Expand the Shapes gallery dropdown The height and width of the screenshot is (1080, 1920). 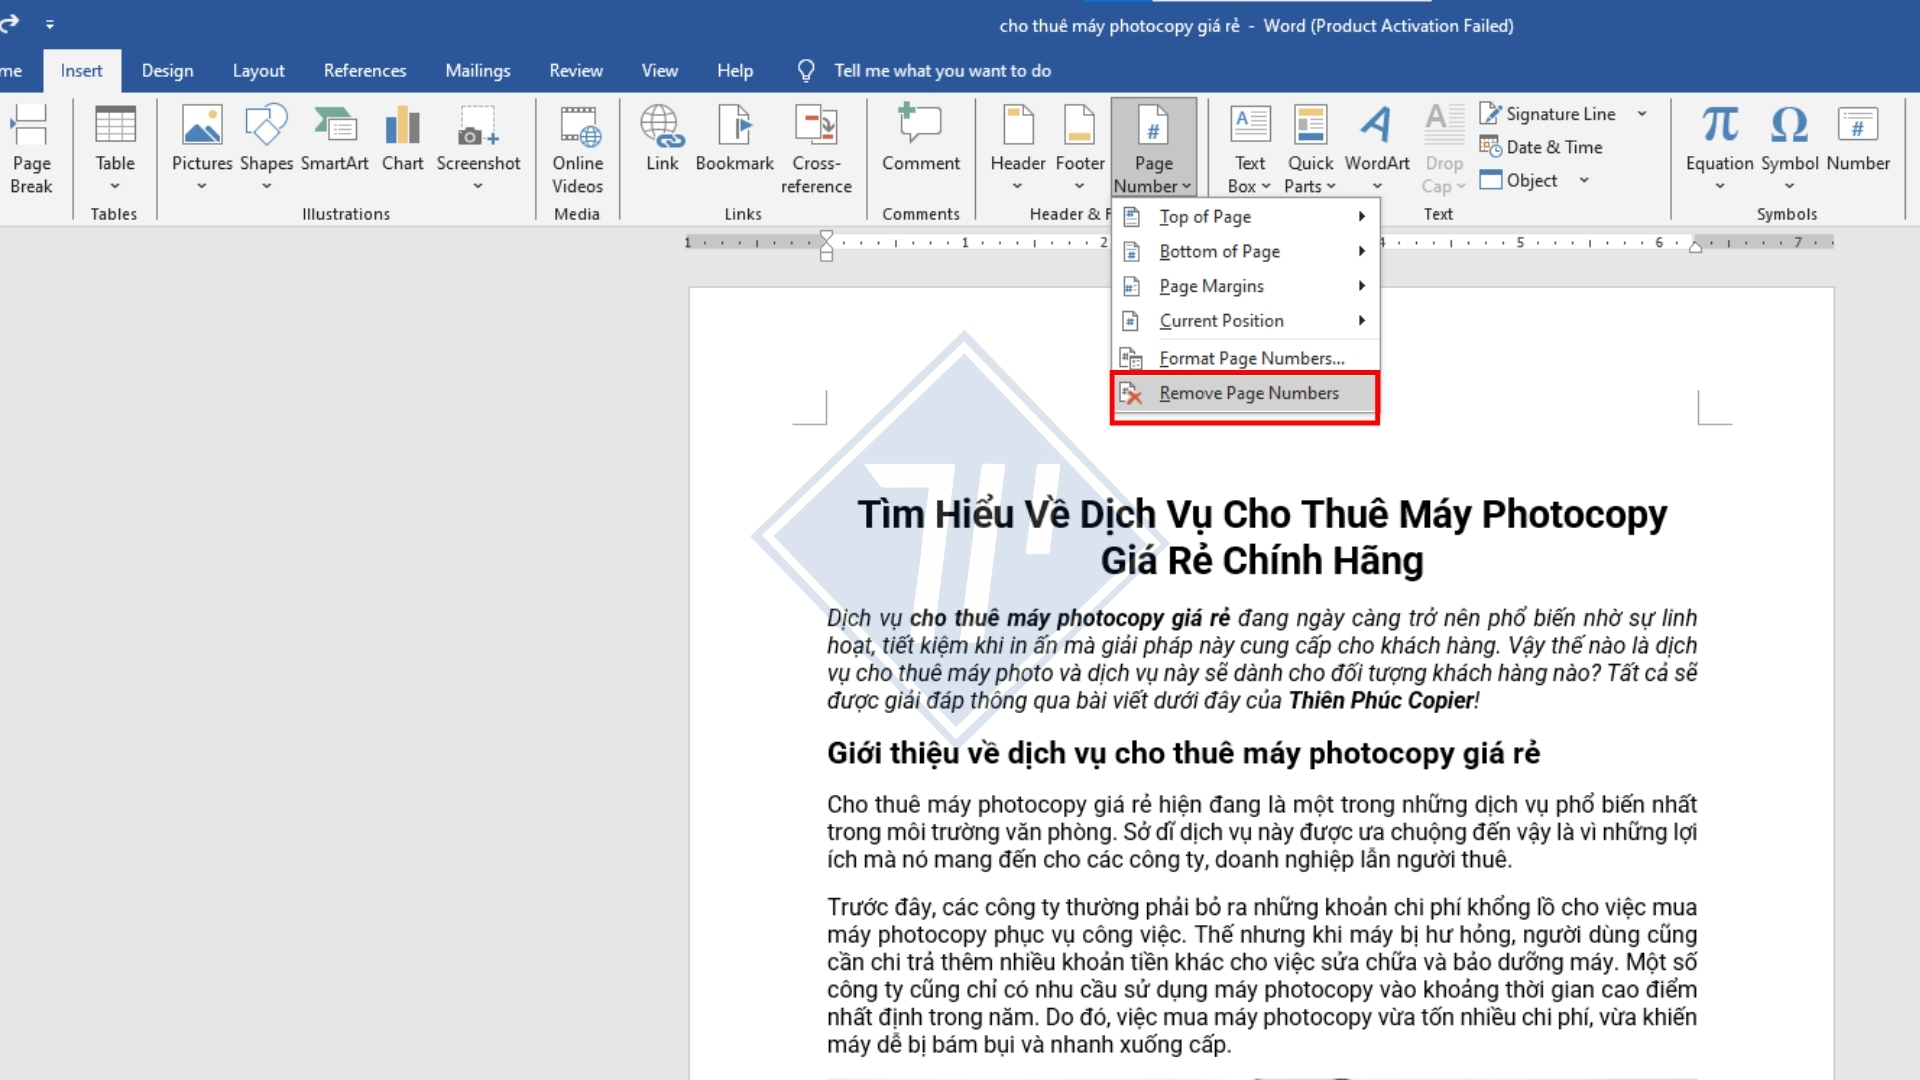point(266,185)
